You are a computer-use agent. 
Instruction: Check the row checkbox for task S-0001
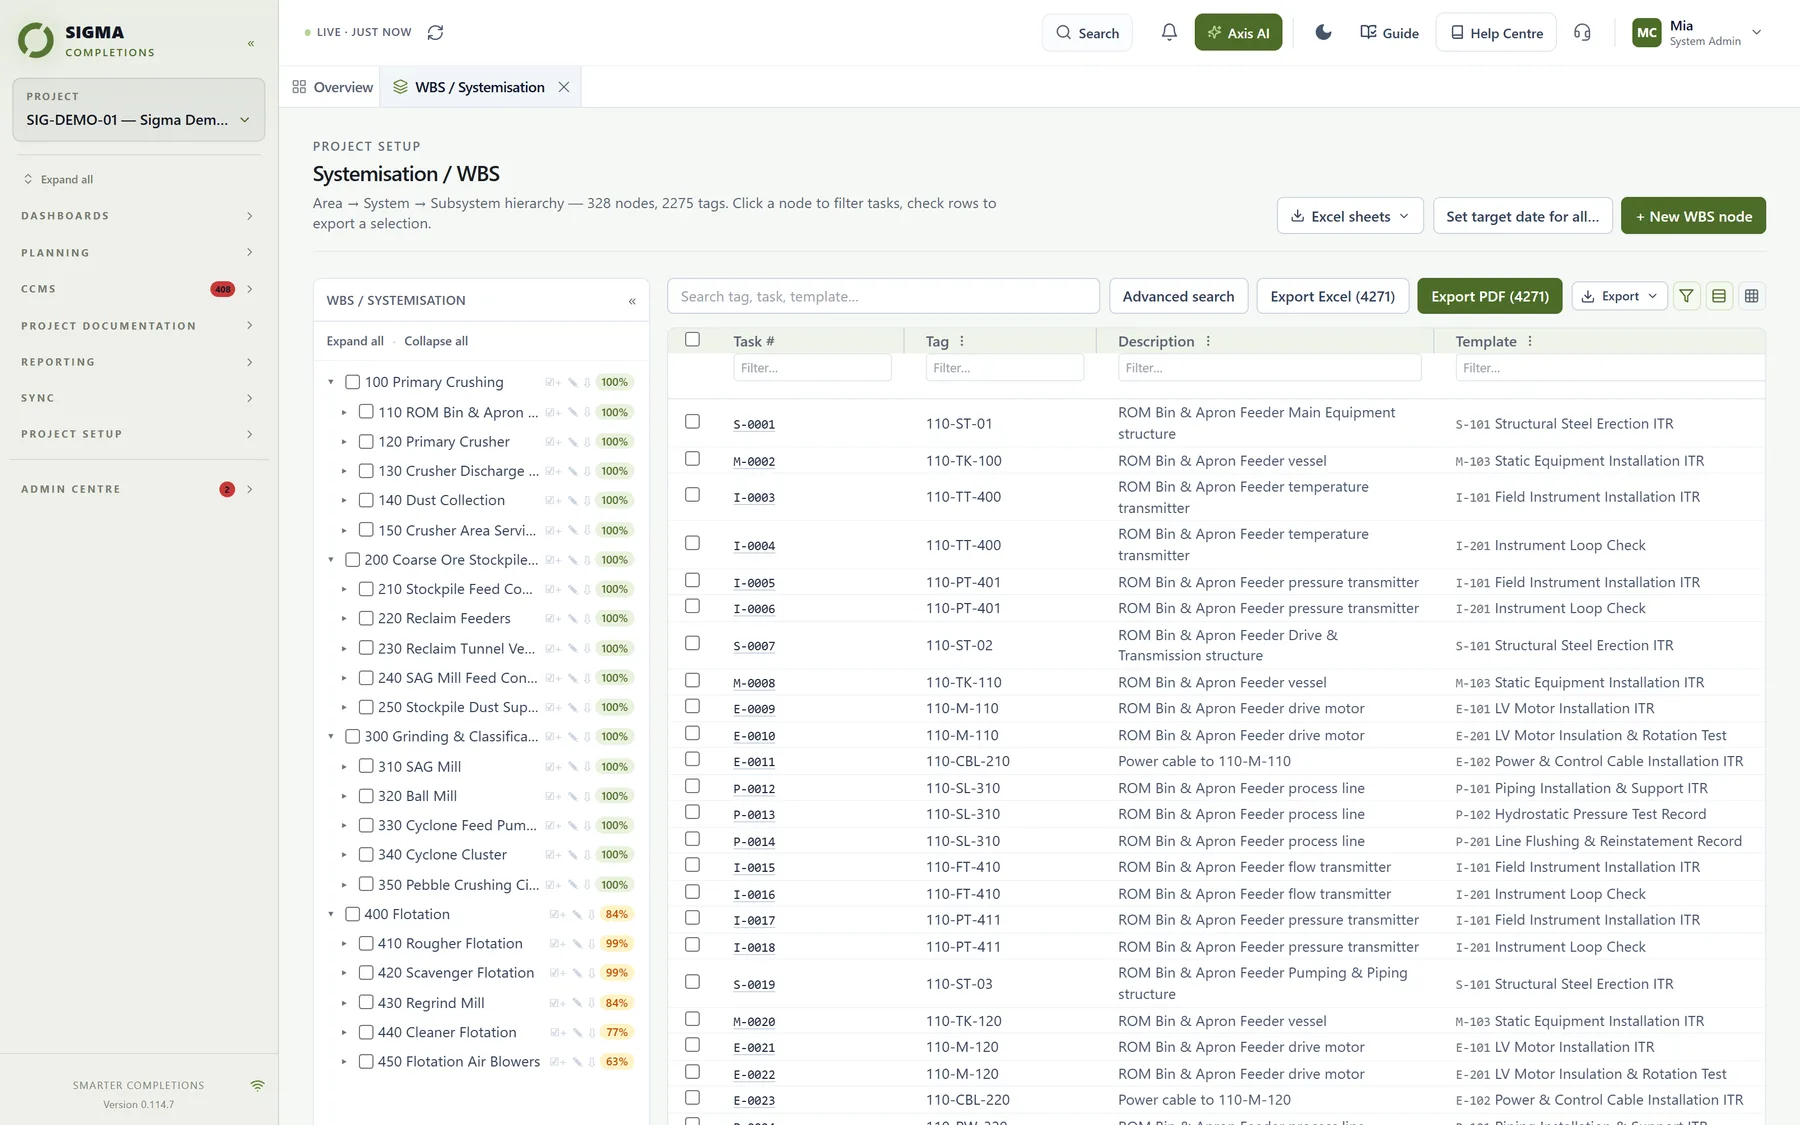coord(692,421)
